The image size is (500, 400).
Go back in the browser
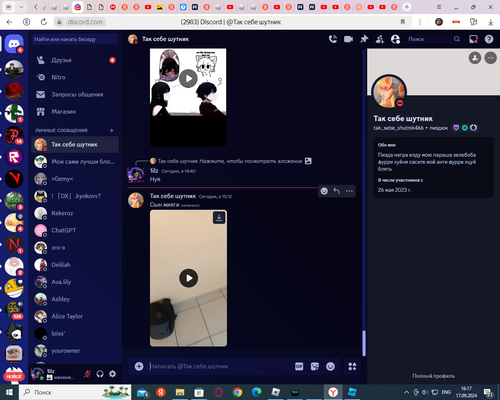(9, 22)
